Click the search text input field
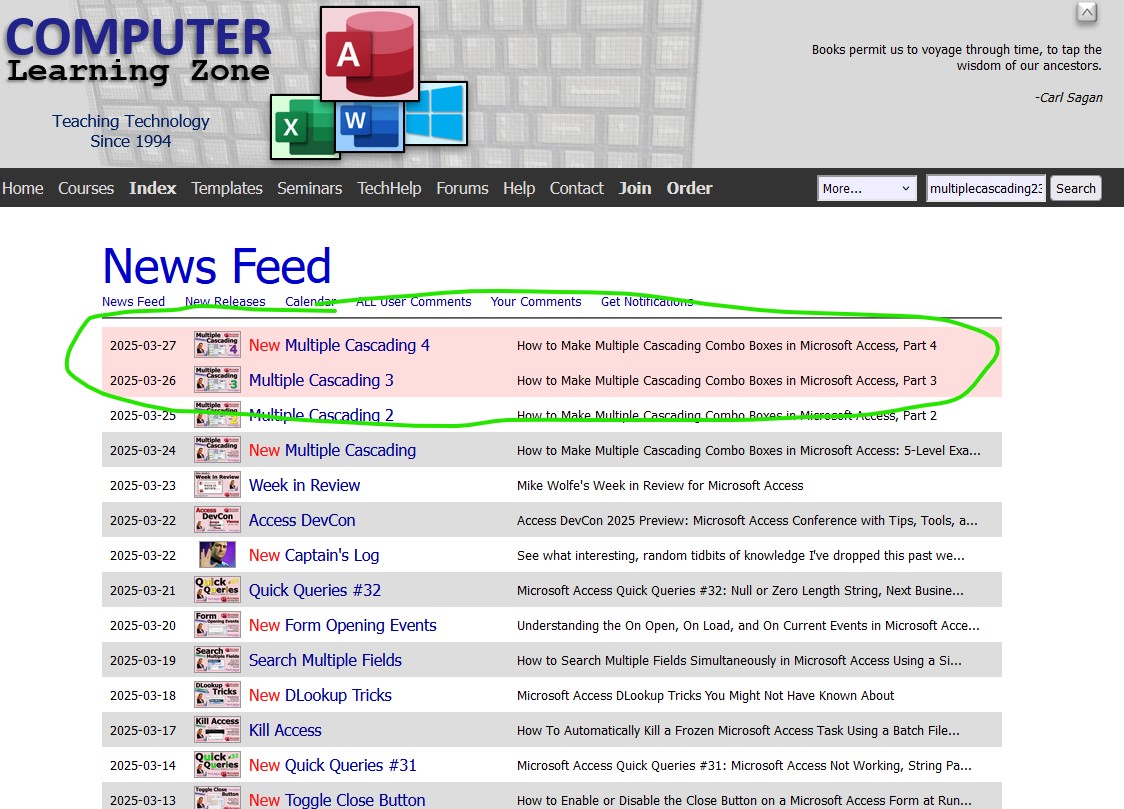The width and height of the screenshot is (1124, 809). (985, 188)
